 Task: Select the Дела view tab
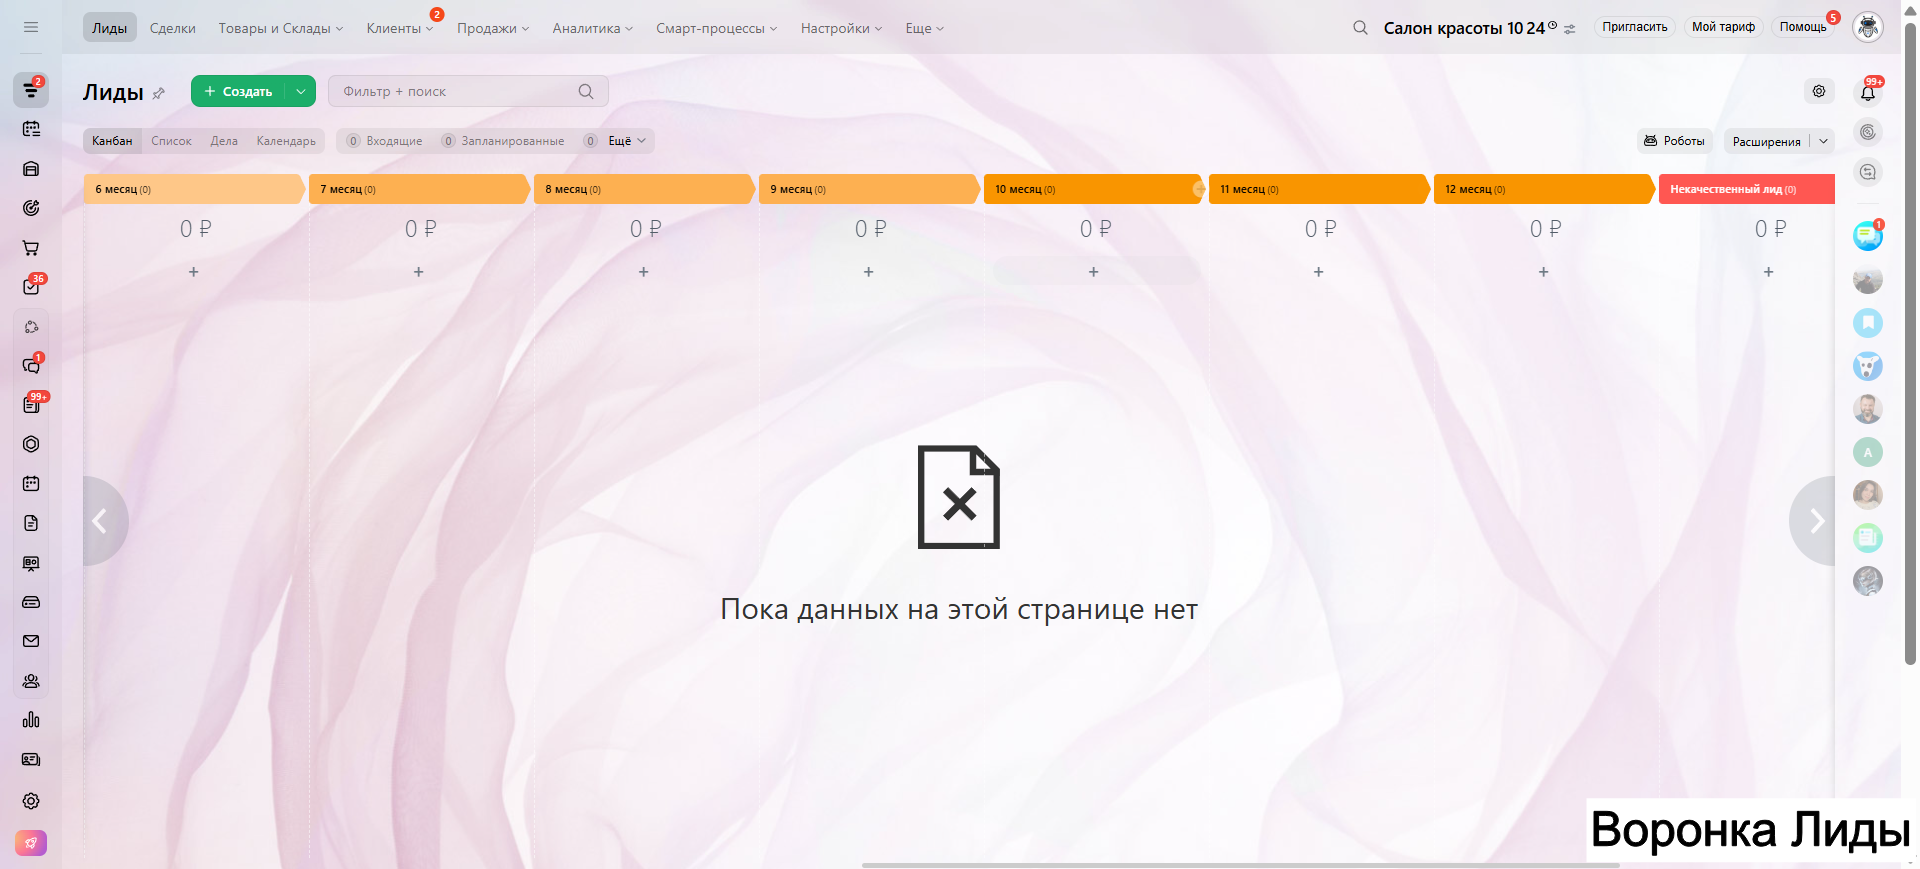click(224, 141)
